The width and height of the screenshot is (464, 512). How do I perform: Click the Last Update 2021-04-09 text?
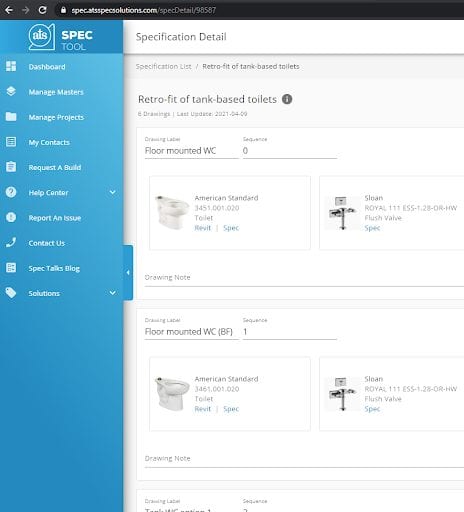(x=212, y=114)
